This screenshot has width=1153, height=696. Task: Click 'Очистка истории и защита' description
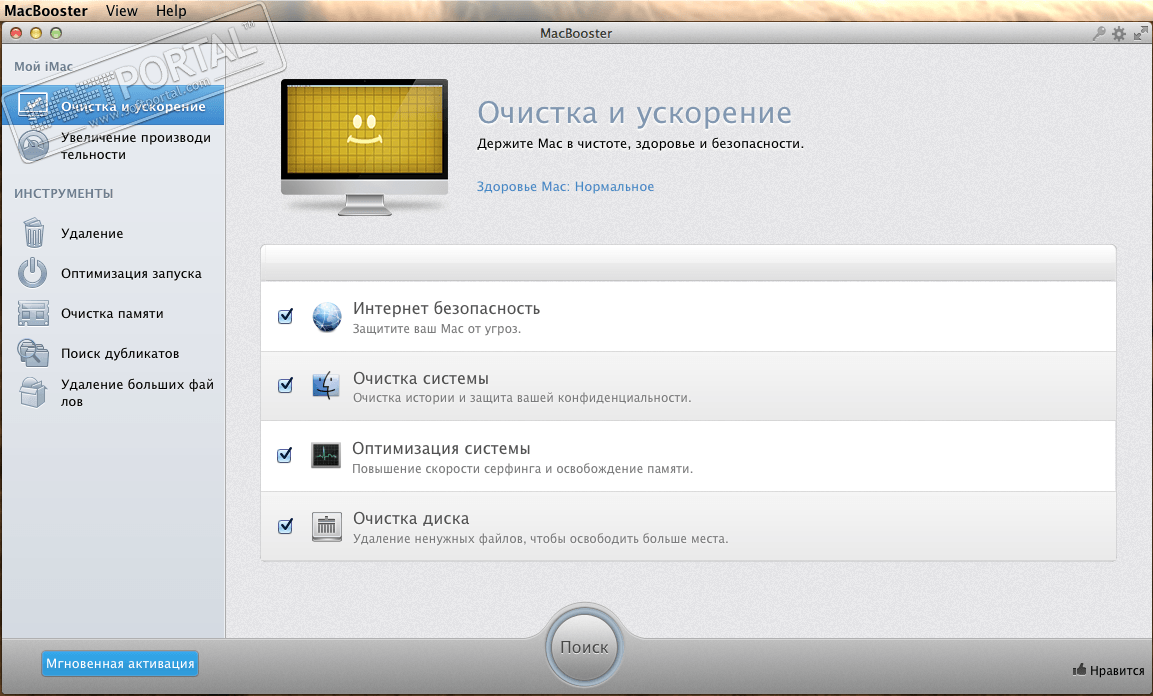[521, 398]
